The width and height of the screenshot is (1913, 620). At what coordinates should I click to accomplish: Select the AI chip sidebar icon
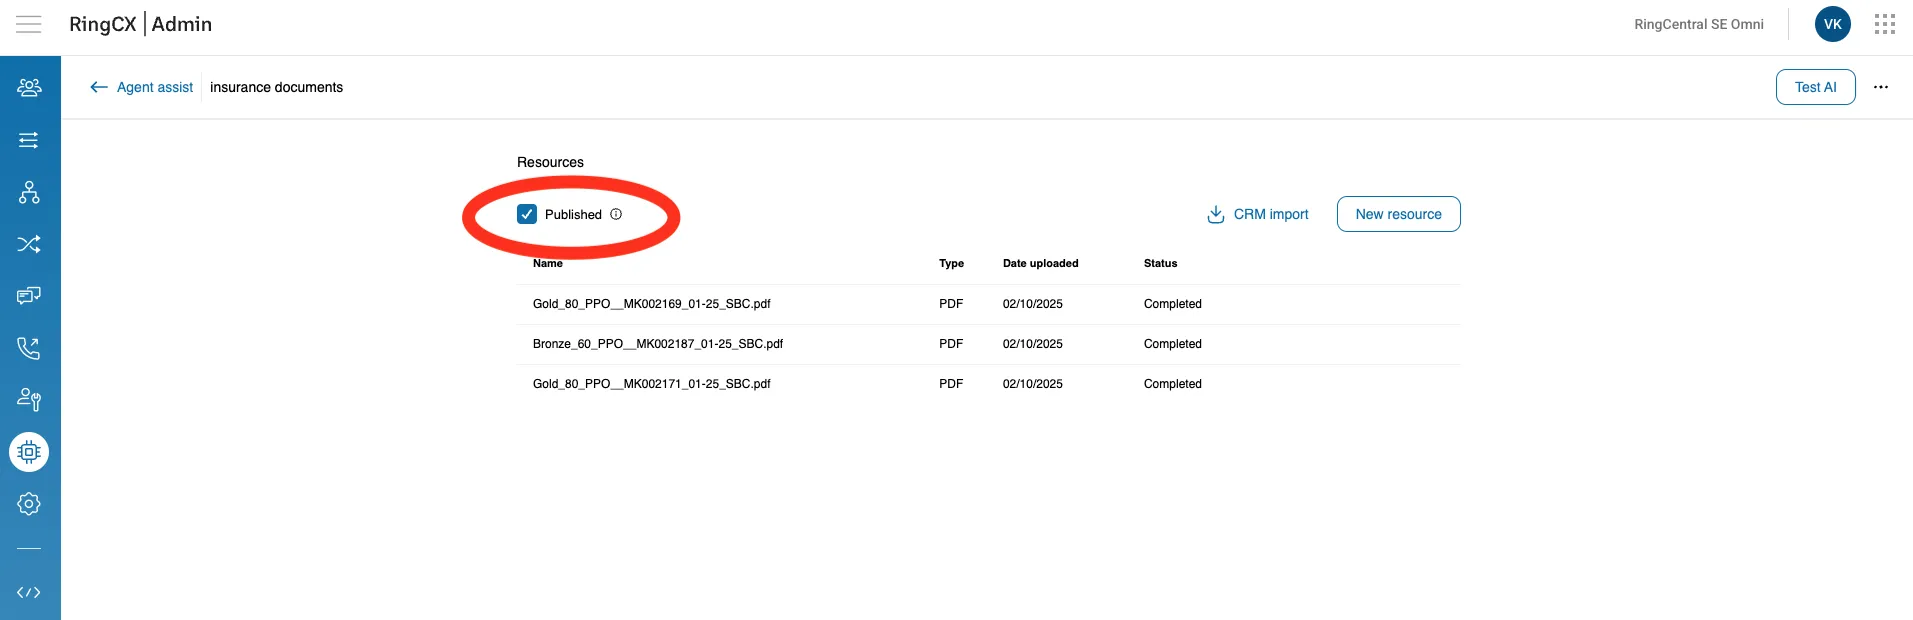[x=29, y=452]
